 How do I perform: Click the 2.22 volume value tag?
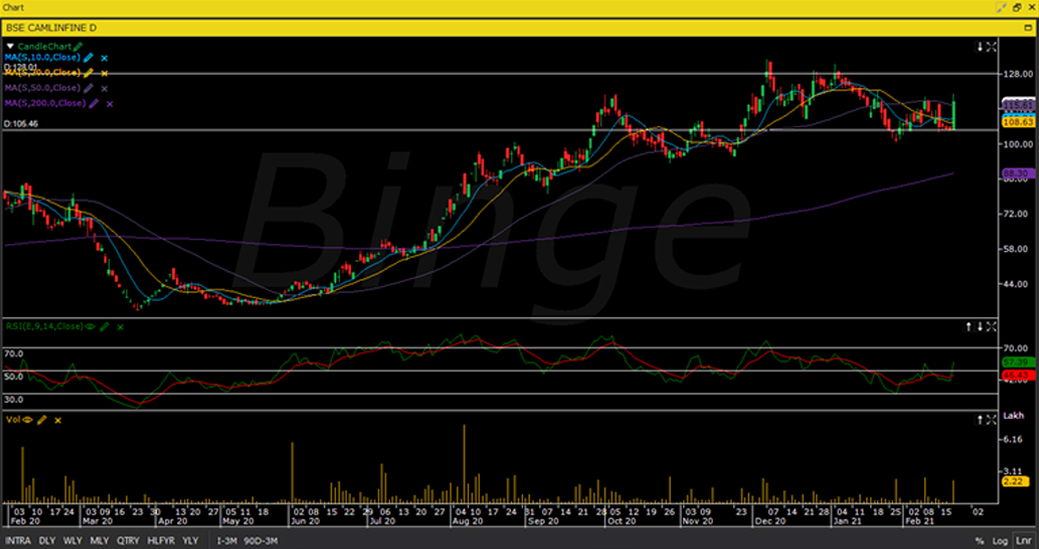[x=1014, y=481]
